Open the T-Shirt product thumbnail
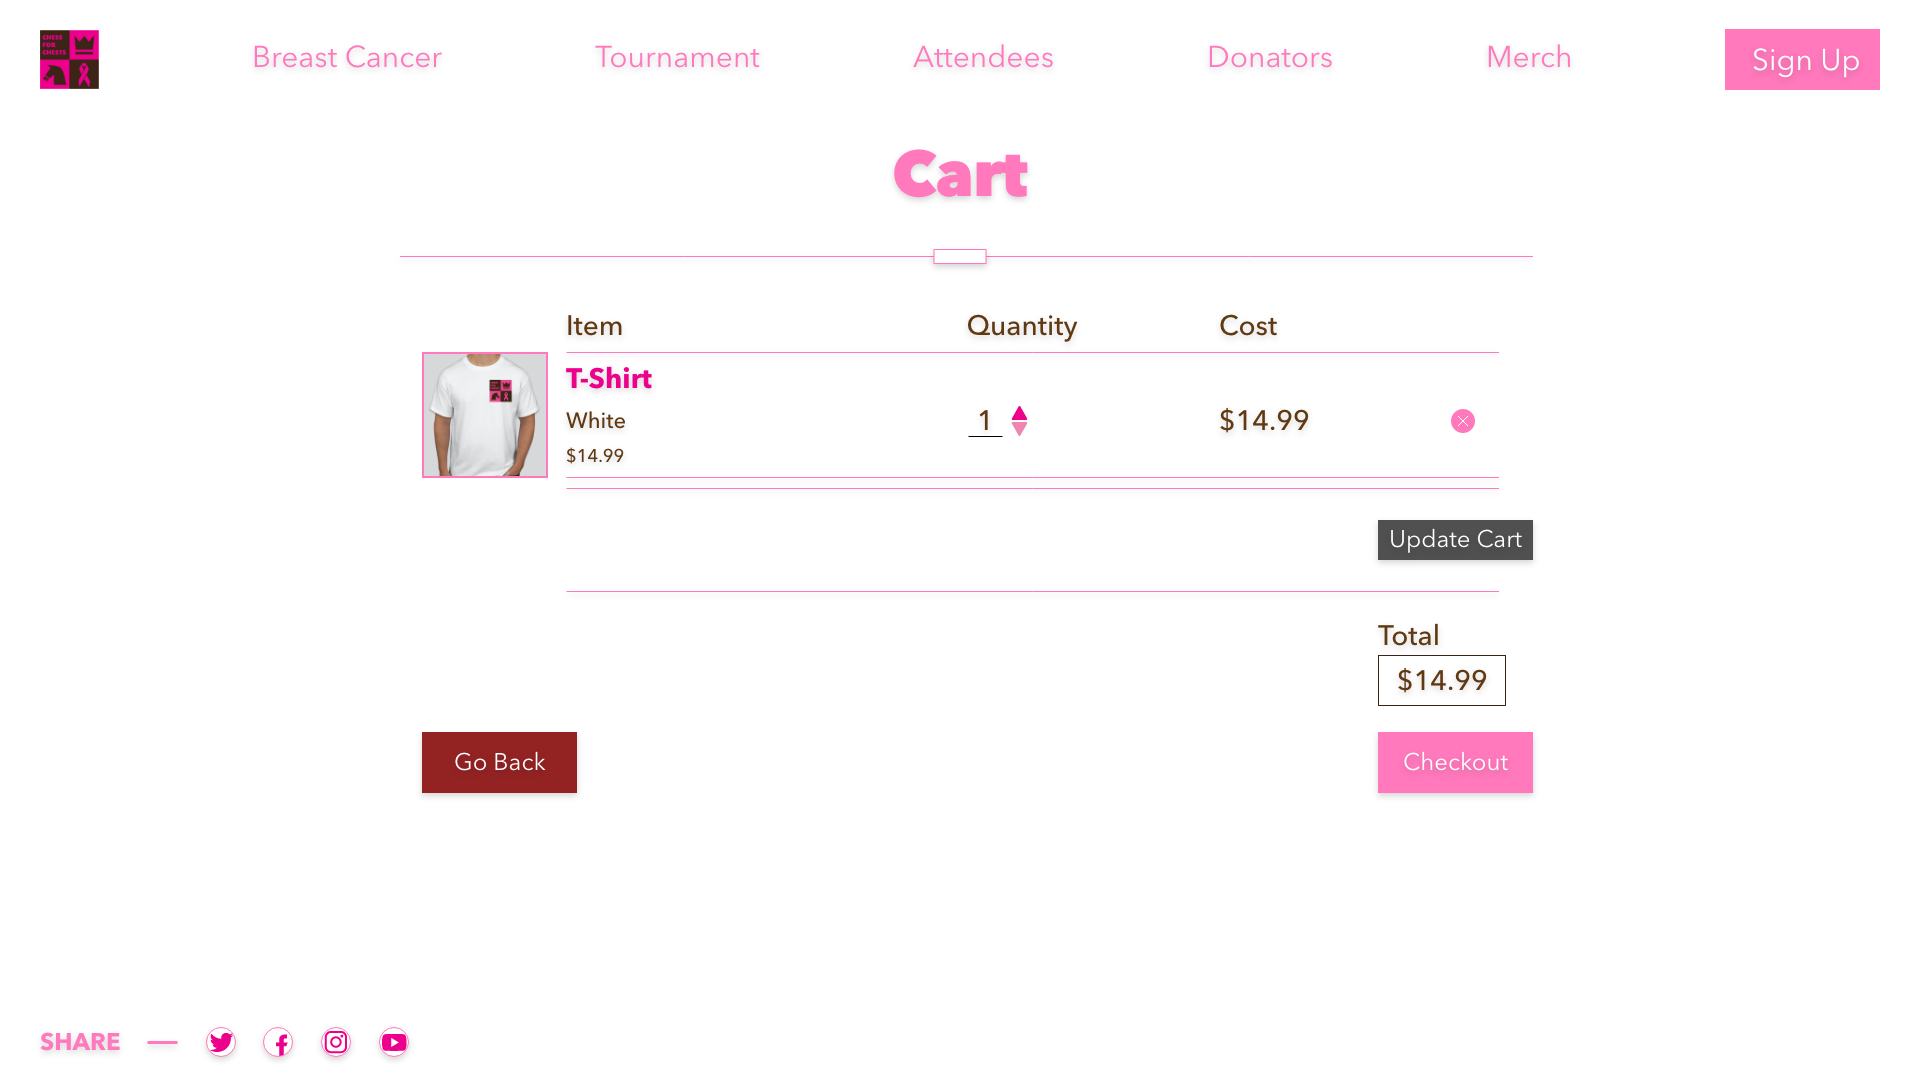The image size is (1920, 1080). tap(485, 415)
